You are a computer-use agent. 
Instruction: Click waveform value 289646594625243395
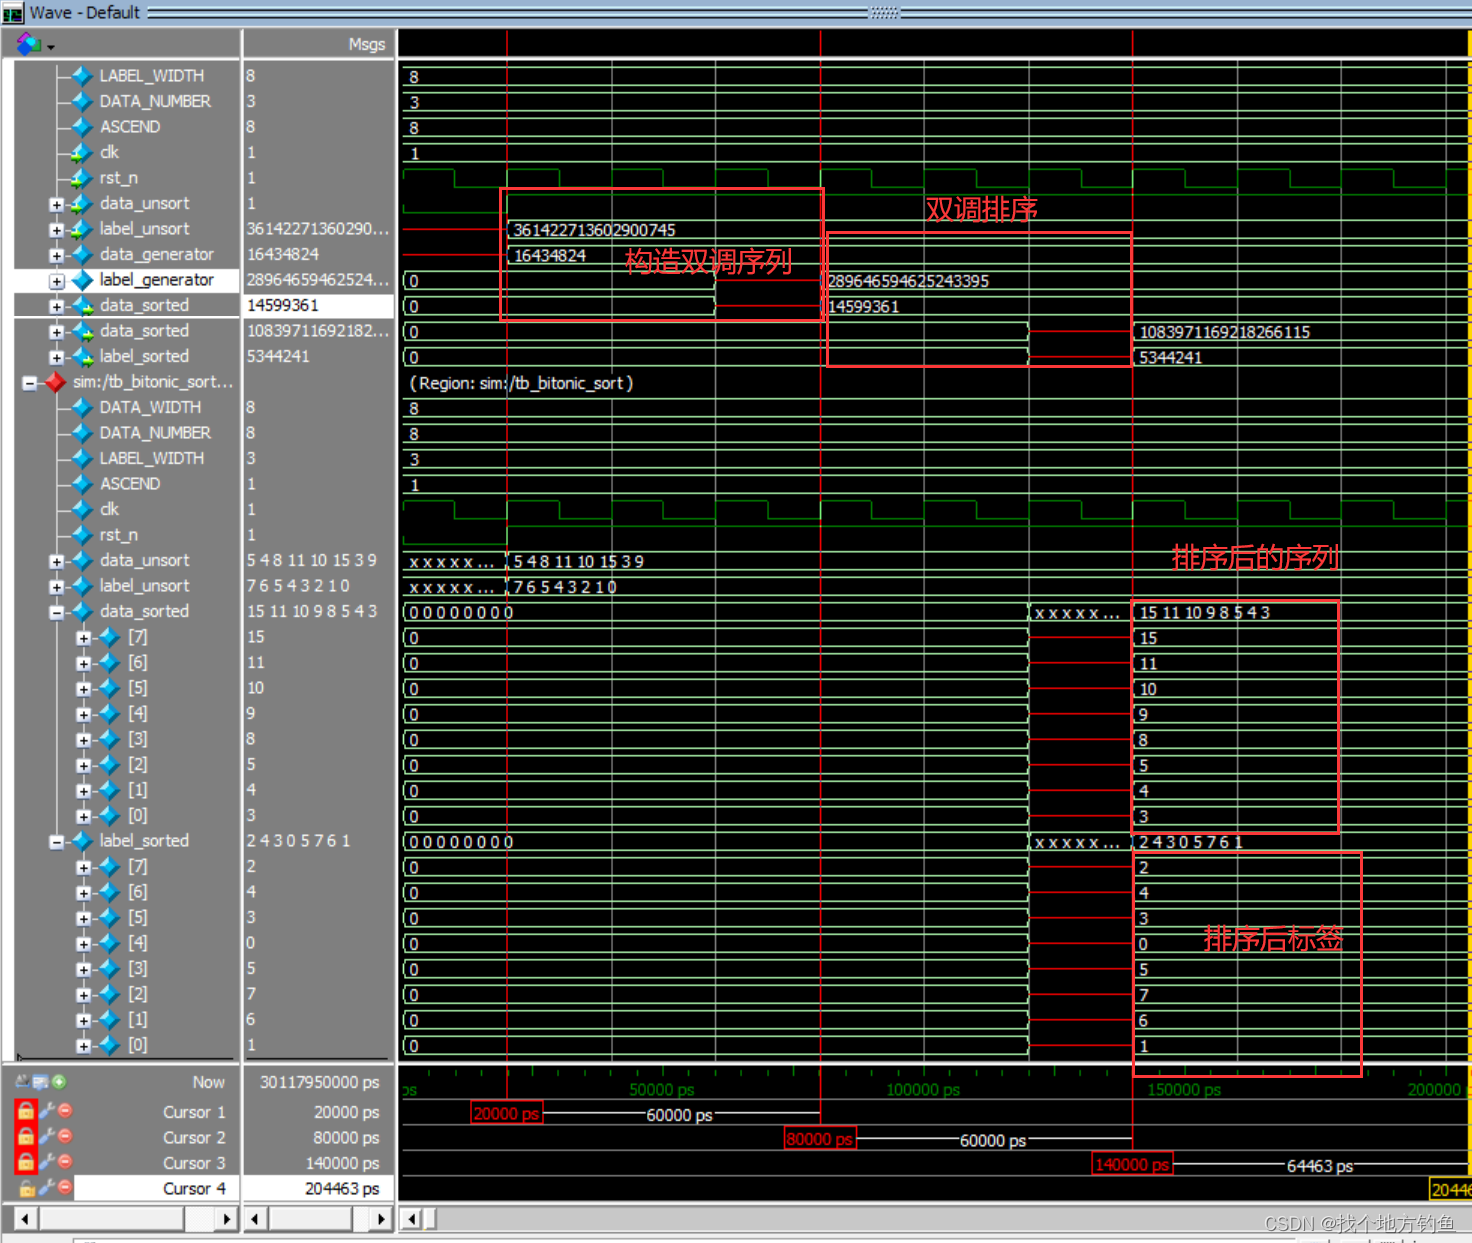point(908,281)
